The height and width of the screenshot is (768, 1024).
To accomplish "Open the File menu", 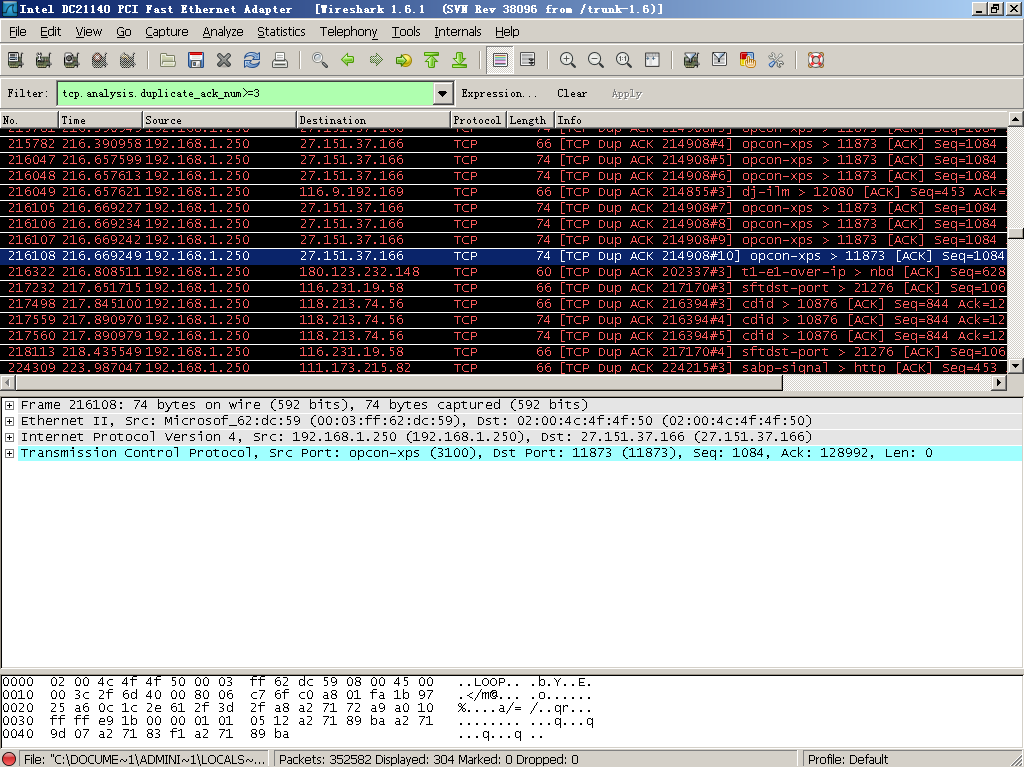I will [x=18, y=31].
